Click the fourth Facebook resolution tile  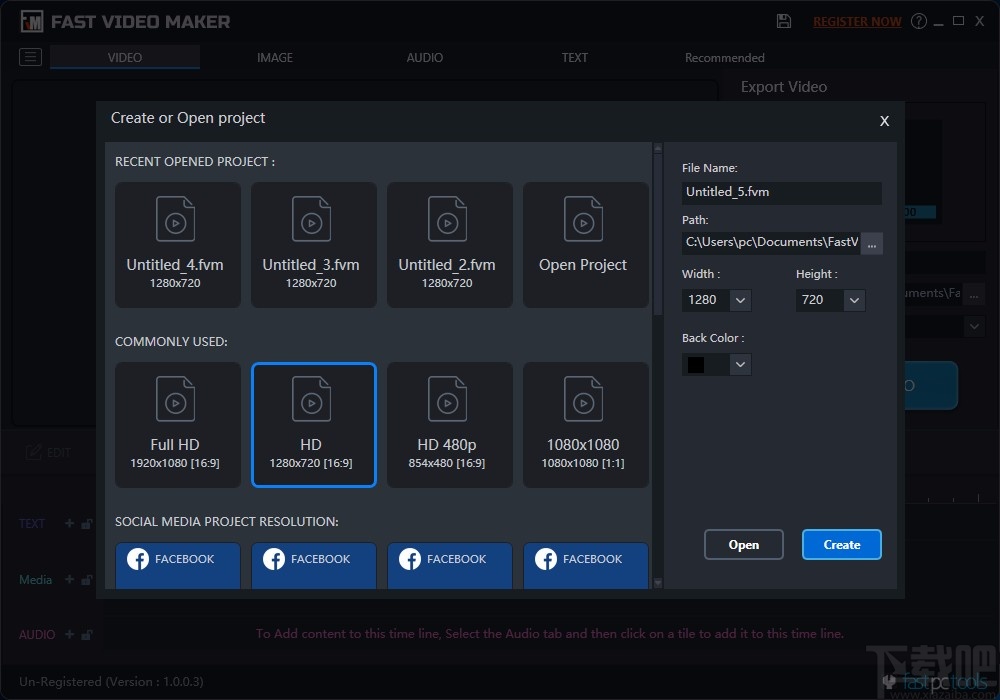(585, 565)
